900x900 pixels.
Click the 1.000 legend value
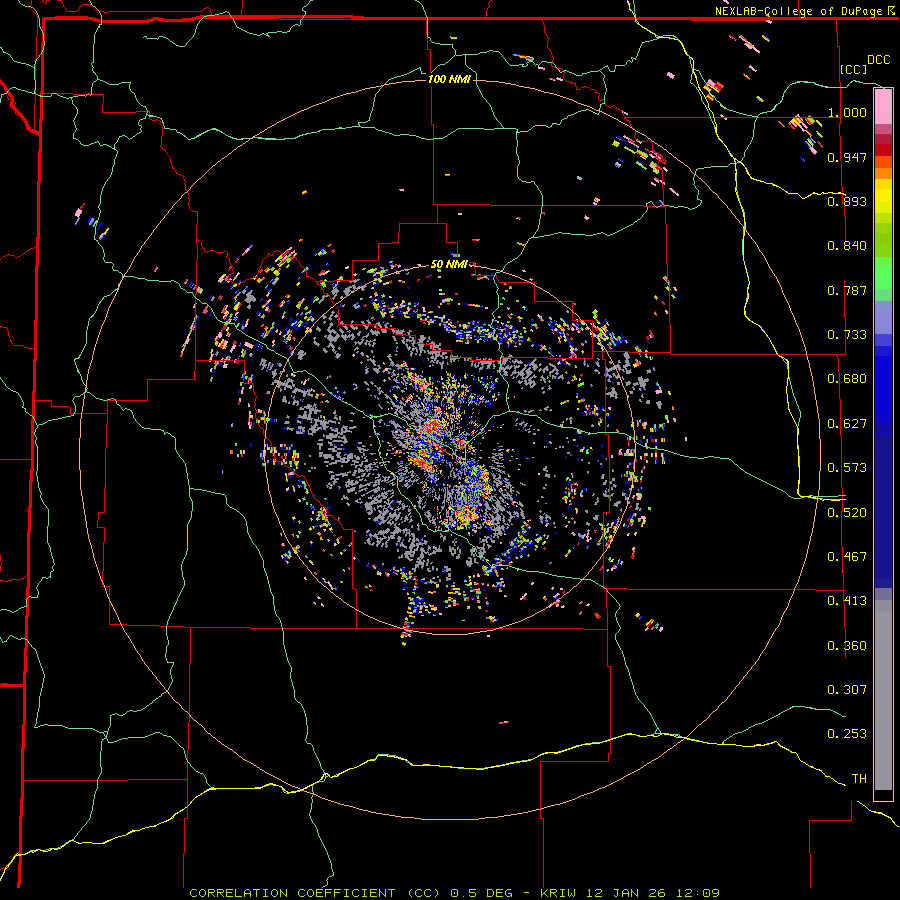tap(847, 112)
